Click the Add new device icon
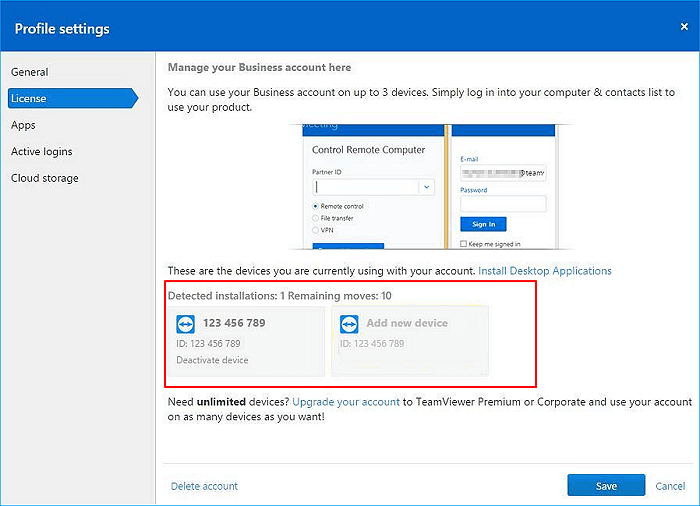Image resolution: width=700 pixels, height=506 pixels. [x=349, y=324]
